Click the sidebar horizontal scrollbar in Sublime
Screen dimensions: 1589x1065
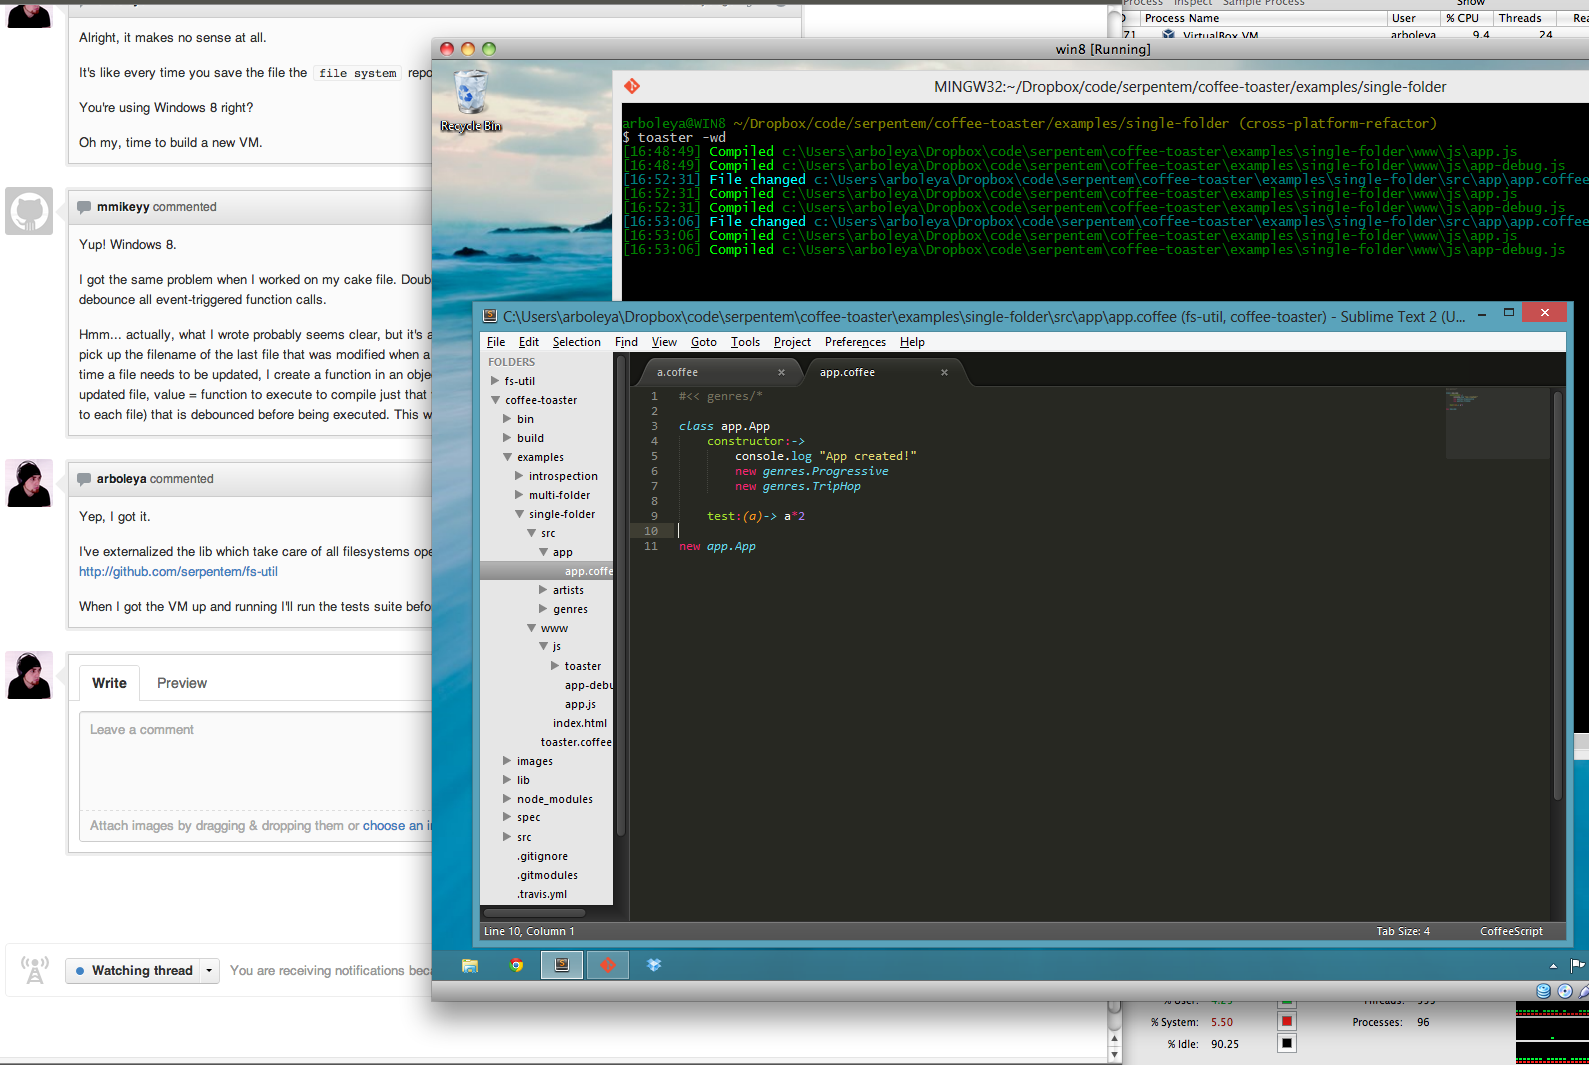click(535, 912)
